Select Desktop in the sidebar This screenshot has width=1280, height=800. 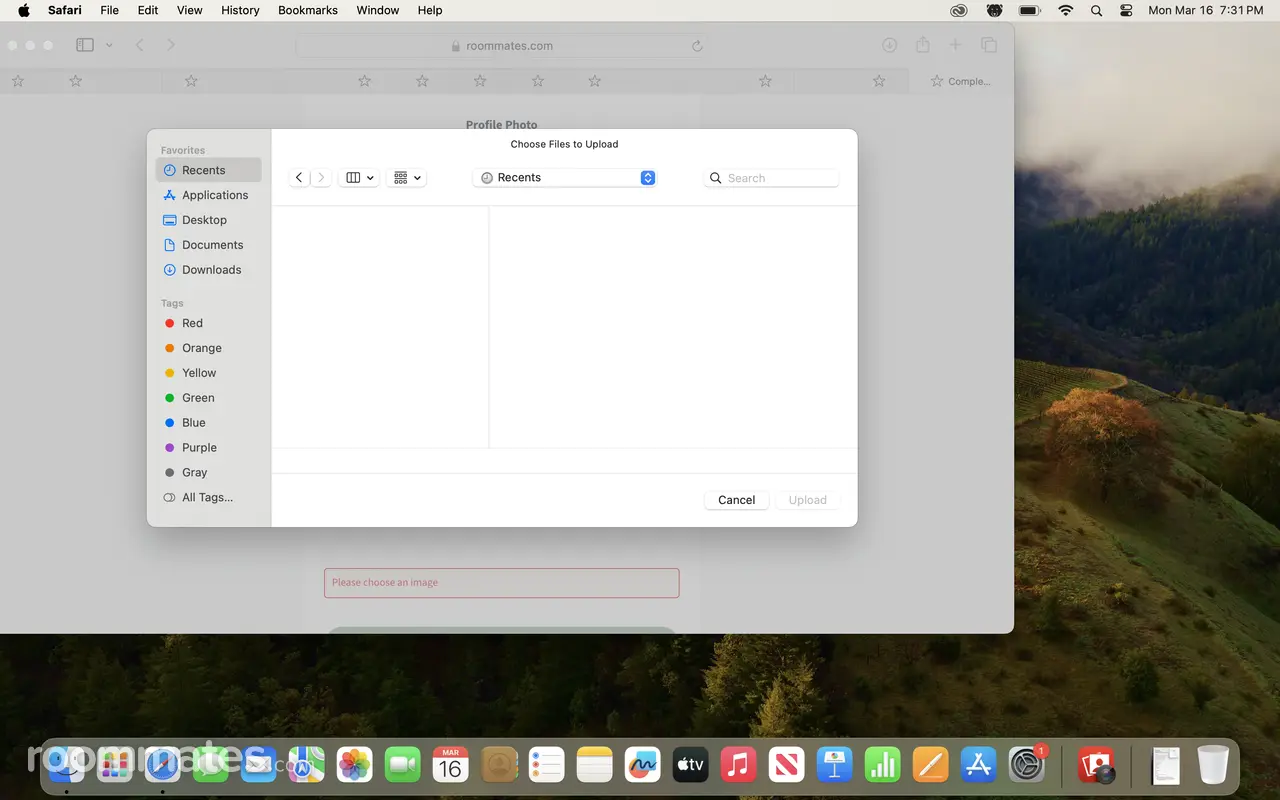tap(204, 220)
